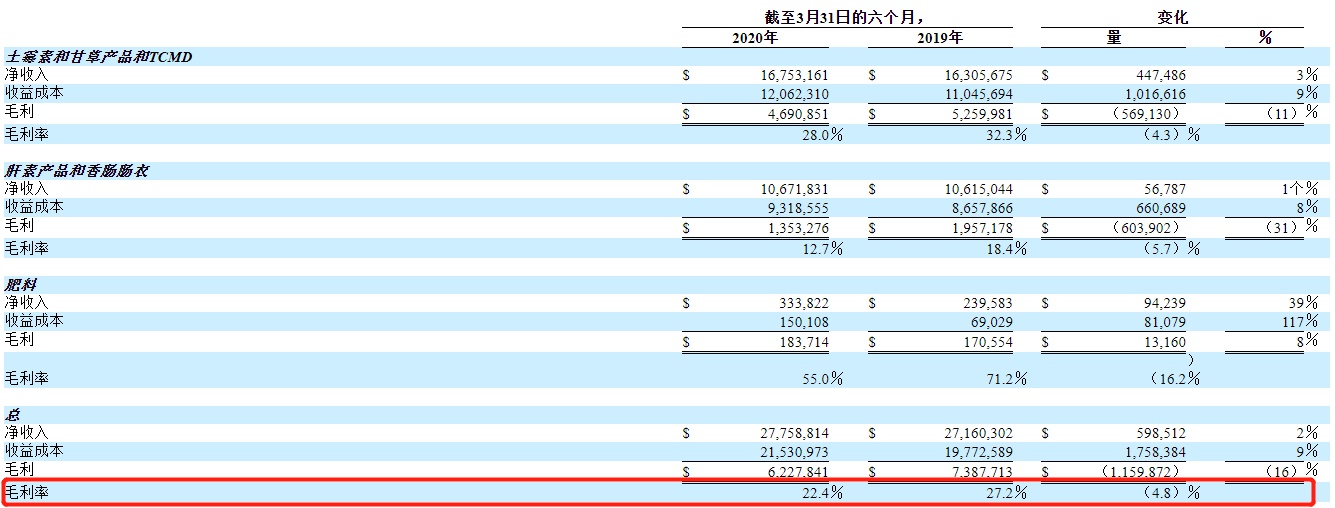This screenshot has height=508, width=1335.
Task: Click the gross margin 32.3%
Action: point(1005,134)
